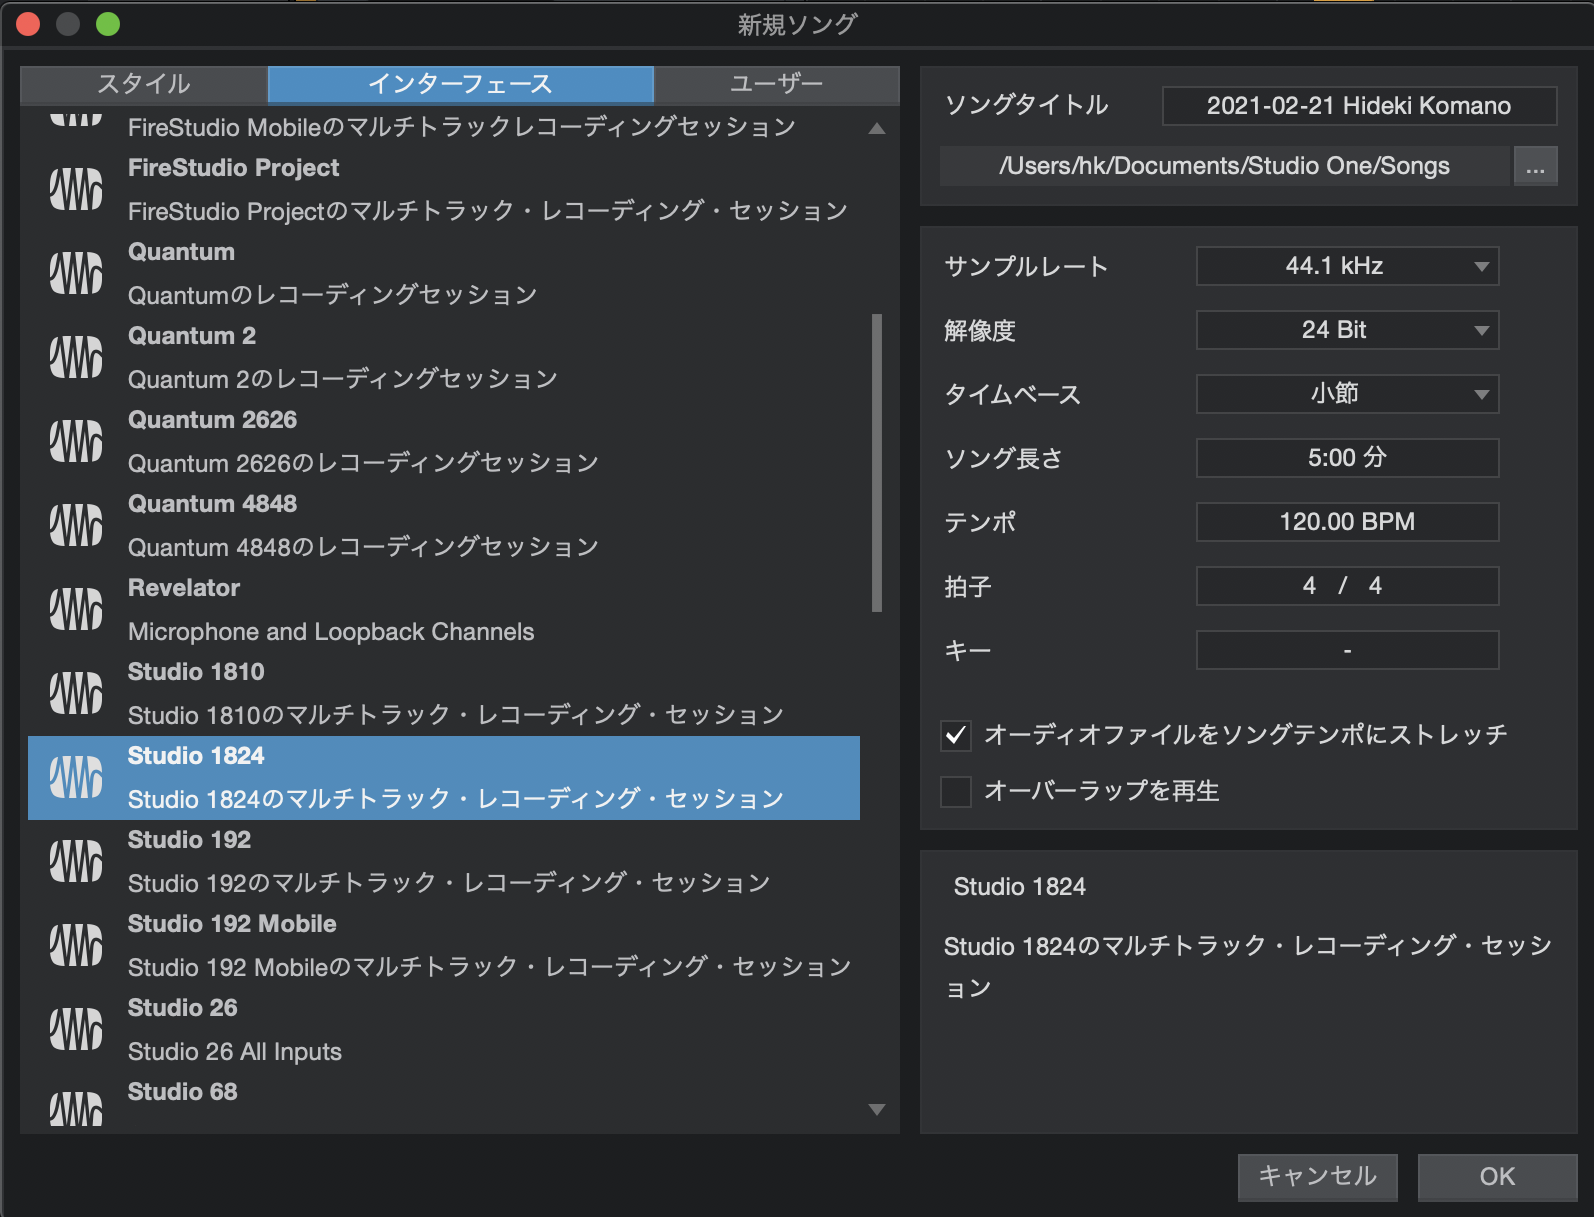1594x1217 pixels.
Task: Click the PreSonus icon beside FireStudio Project
Action: click(x=76, y=189)
